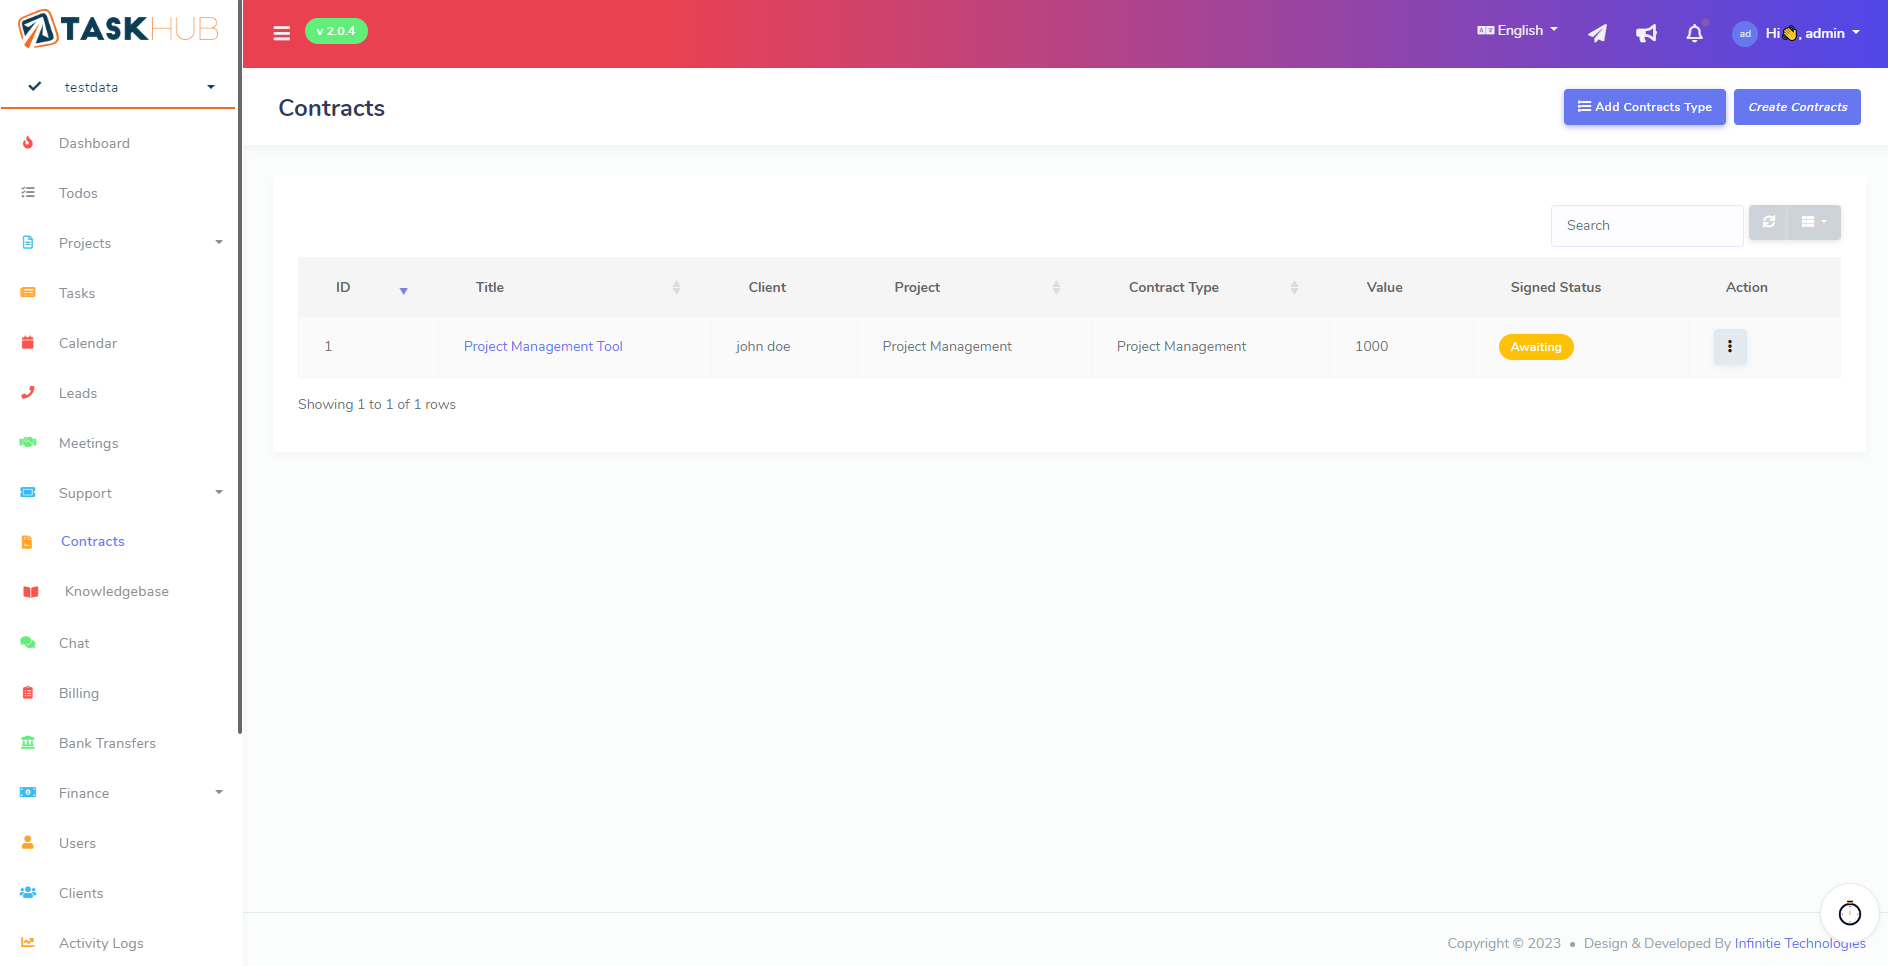Go to Dashboard in the sidebar
Viewport: 1888px width, 966px height.
(94, 143)
